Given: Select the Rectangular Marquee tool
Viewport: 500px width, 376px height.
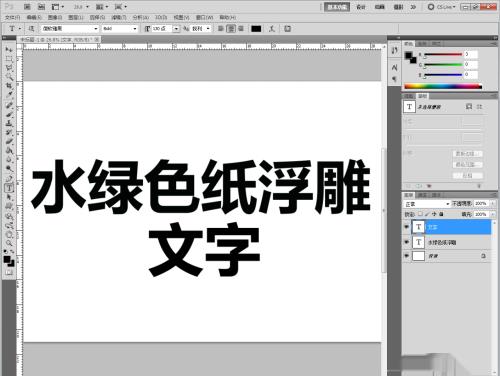Looking at the screenshot, I should click(9, 59).
